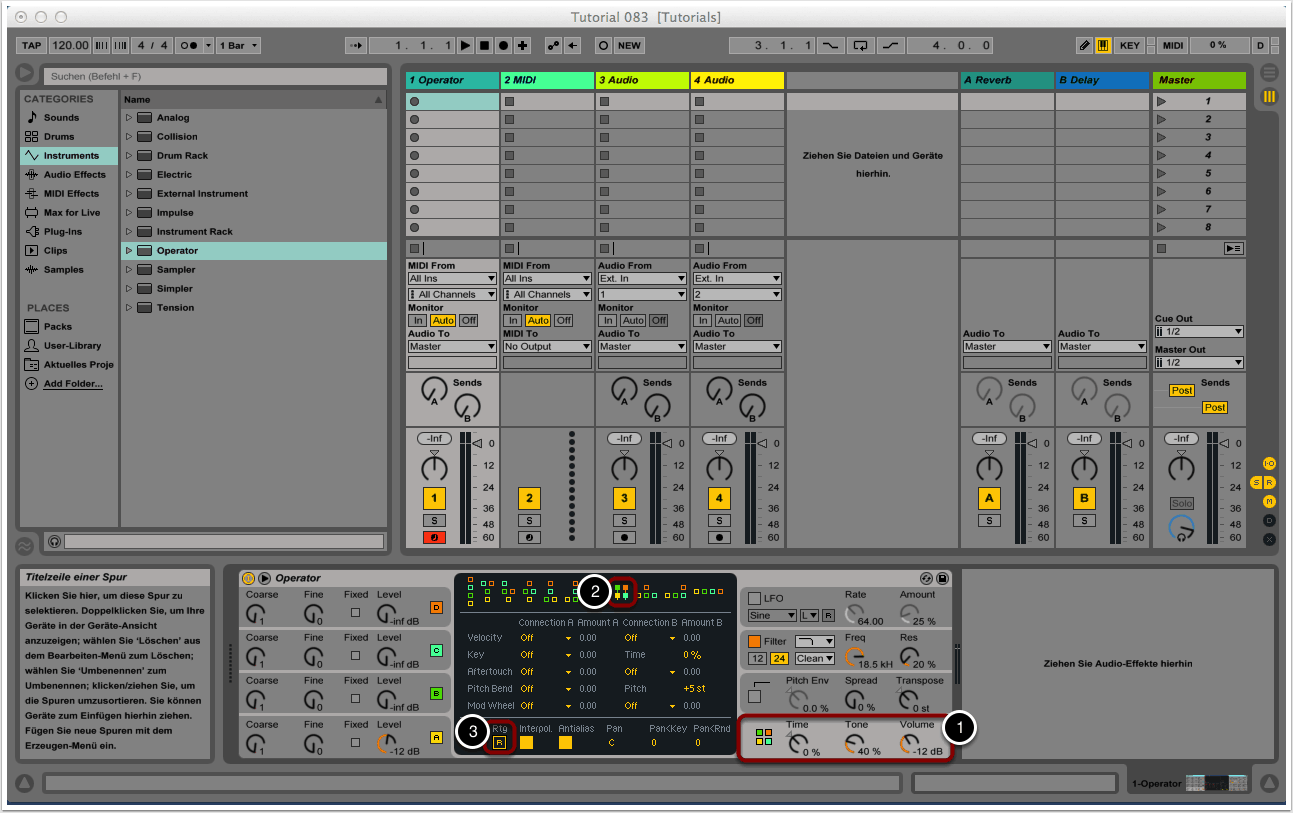Image resolution: width=1293 pixels, height=813 pixels.
Task: Click the arrangement Record button
Action: [x=503, y=46]
